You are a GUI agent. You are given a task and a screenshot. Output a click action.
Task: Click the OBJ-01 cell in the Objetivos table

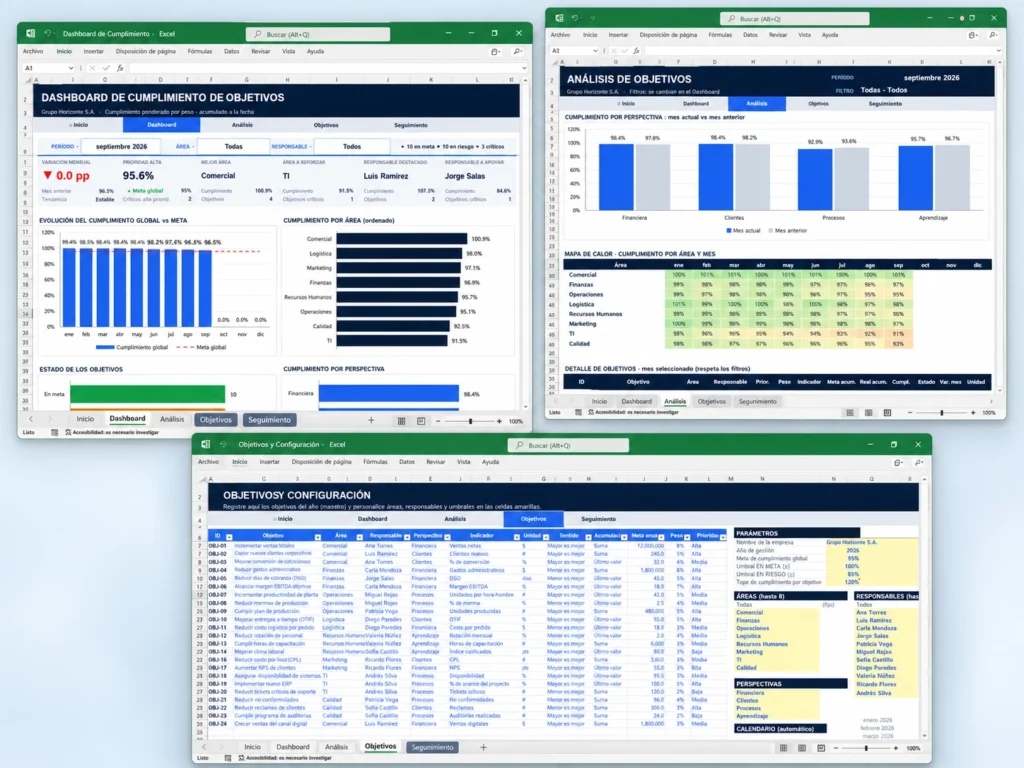pos(217,545)
